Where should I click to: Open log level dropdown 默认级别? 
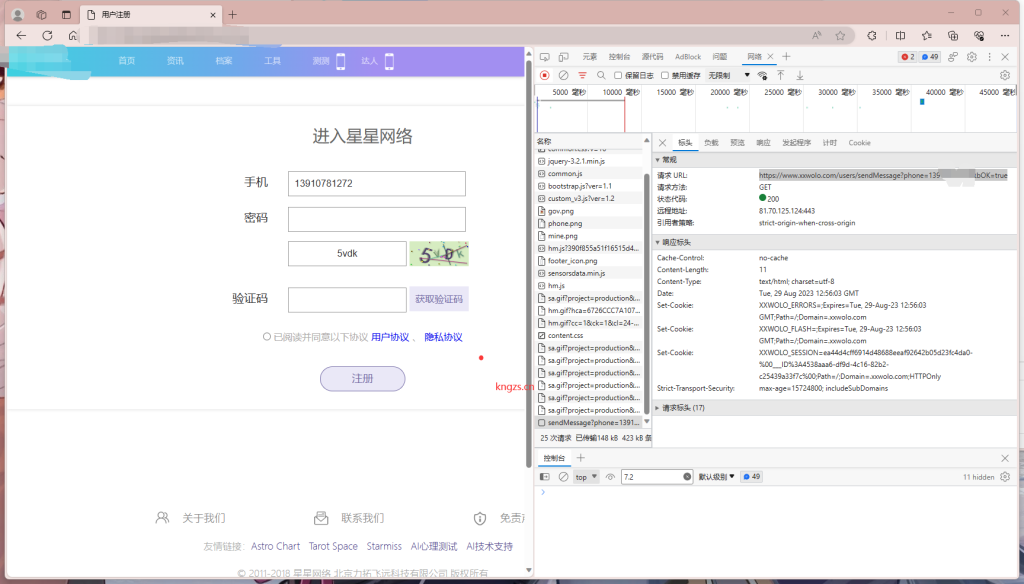click(716, 477)
